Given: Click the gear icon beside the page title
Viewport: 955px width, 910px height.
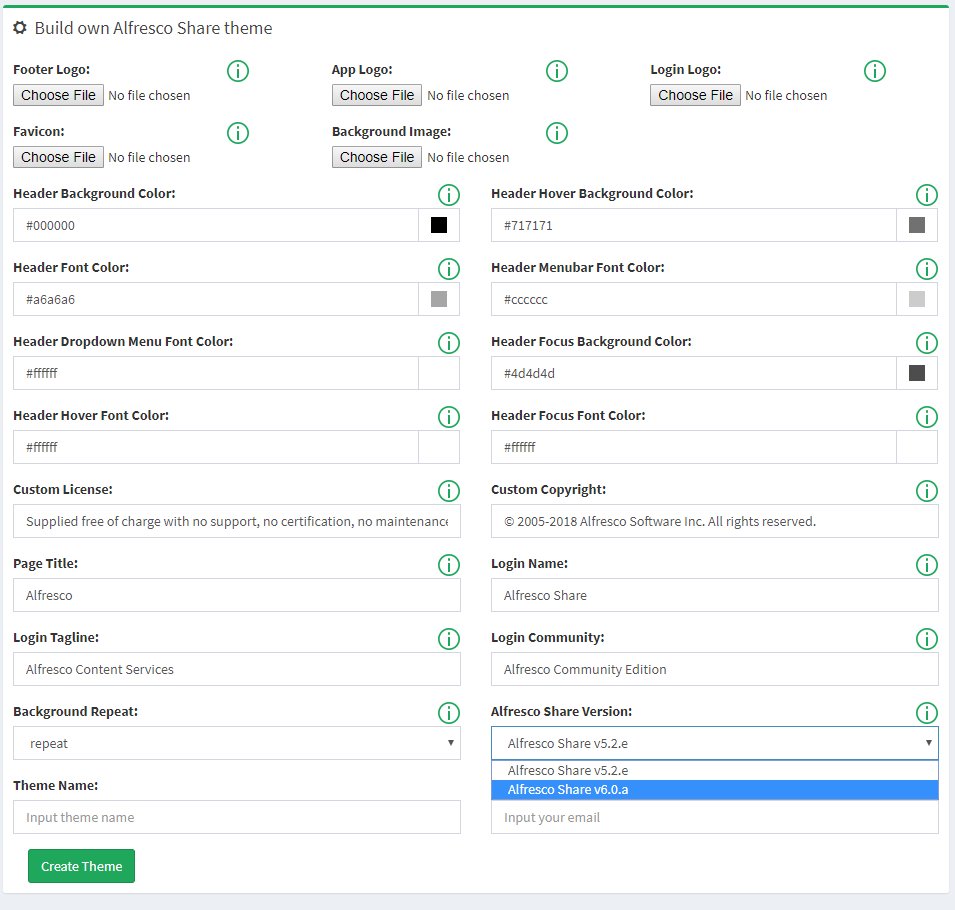Looking at the screenshot, I should pos(20,28).
